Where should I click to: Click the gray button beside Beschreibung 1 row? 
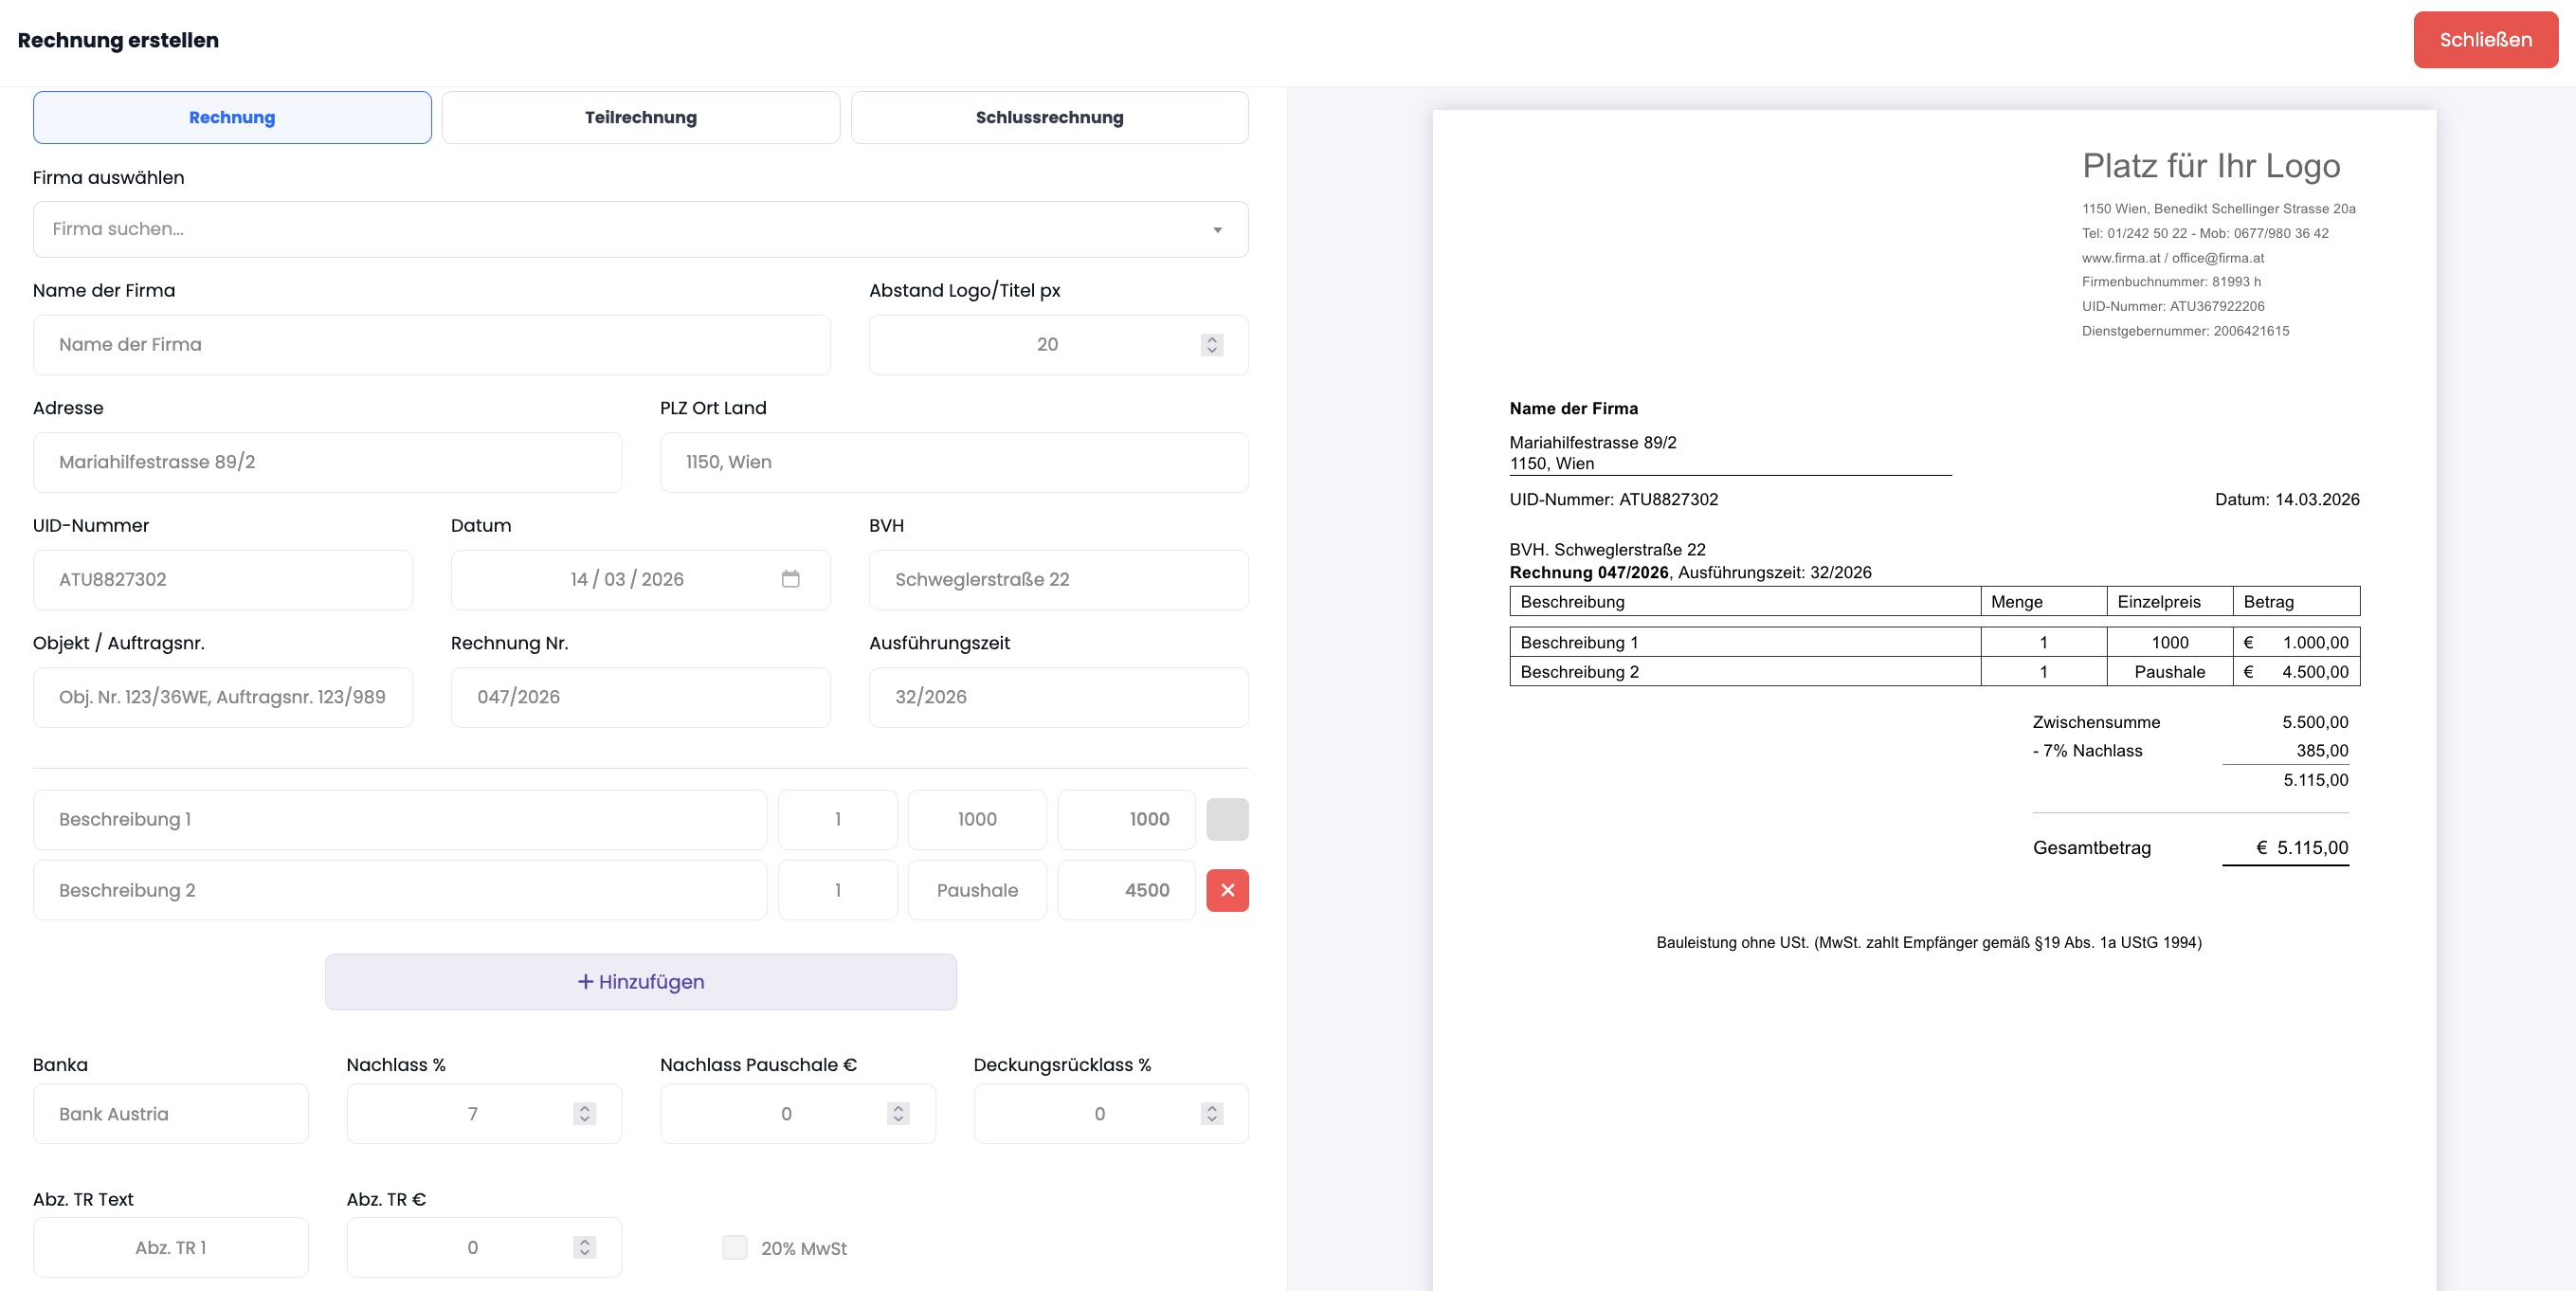(x=1227, y=819)
